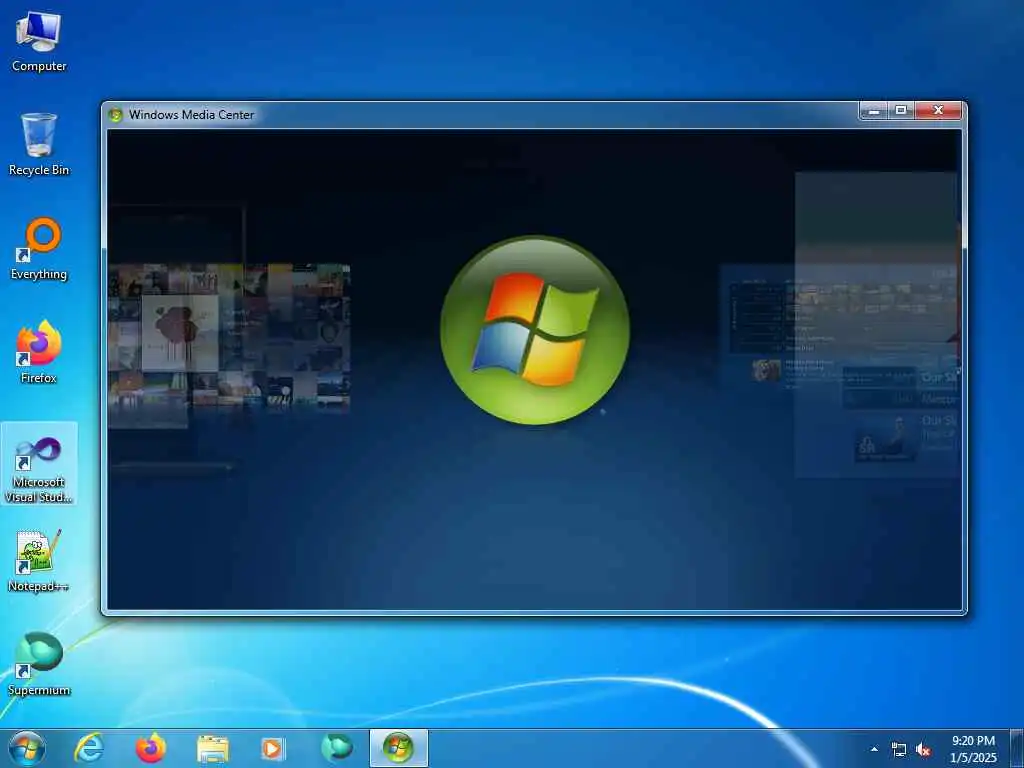The height and width of the screenshot is (768, 1024).
Task: Launch the Everything search shortcut
Action: 39,249
